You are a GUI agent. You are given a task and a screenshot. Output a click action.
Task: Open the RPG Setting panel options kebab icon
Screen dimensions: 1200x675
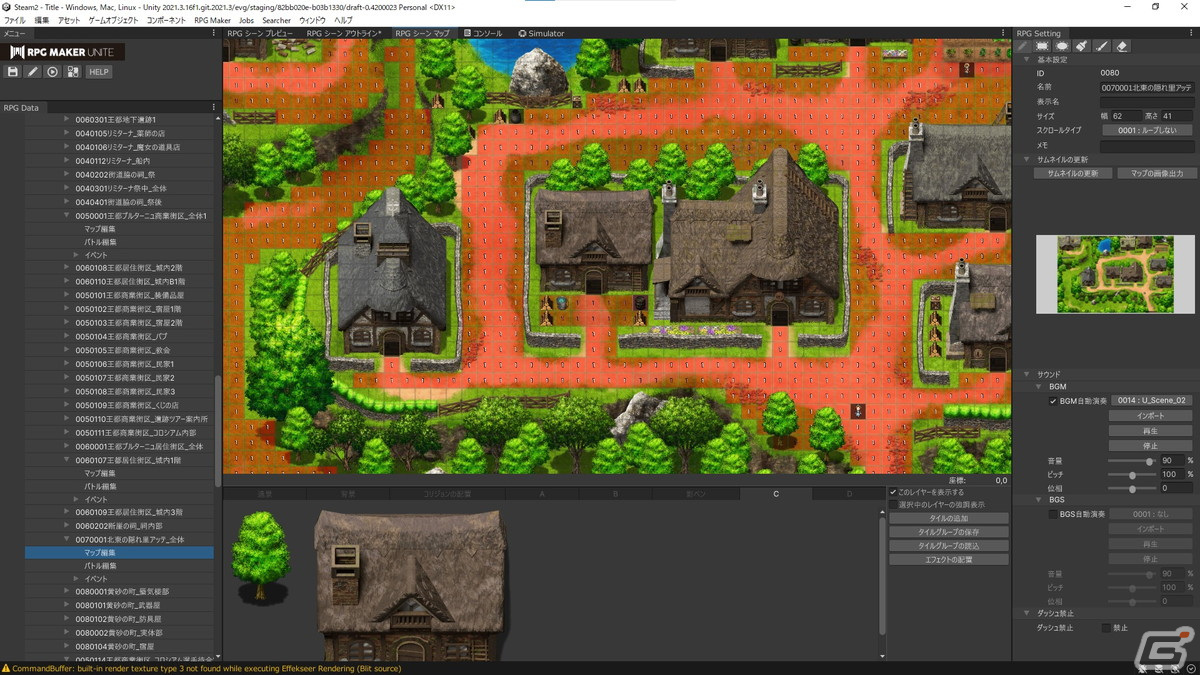tap(1190, 33)
